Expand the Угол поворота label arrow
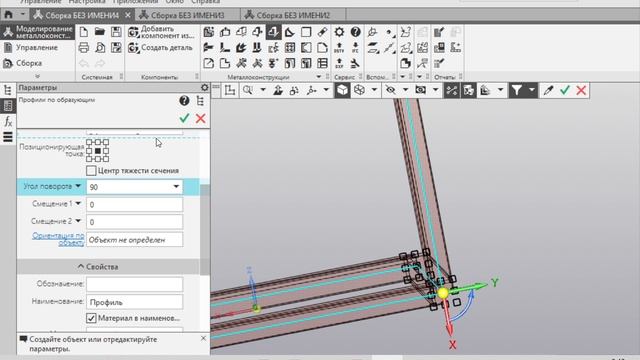Screen dimensions: 640x360 click(x=78, y=186)
